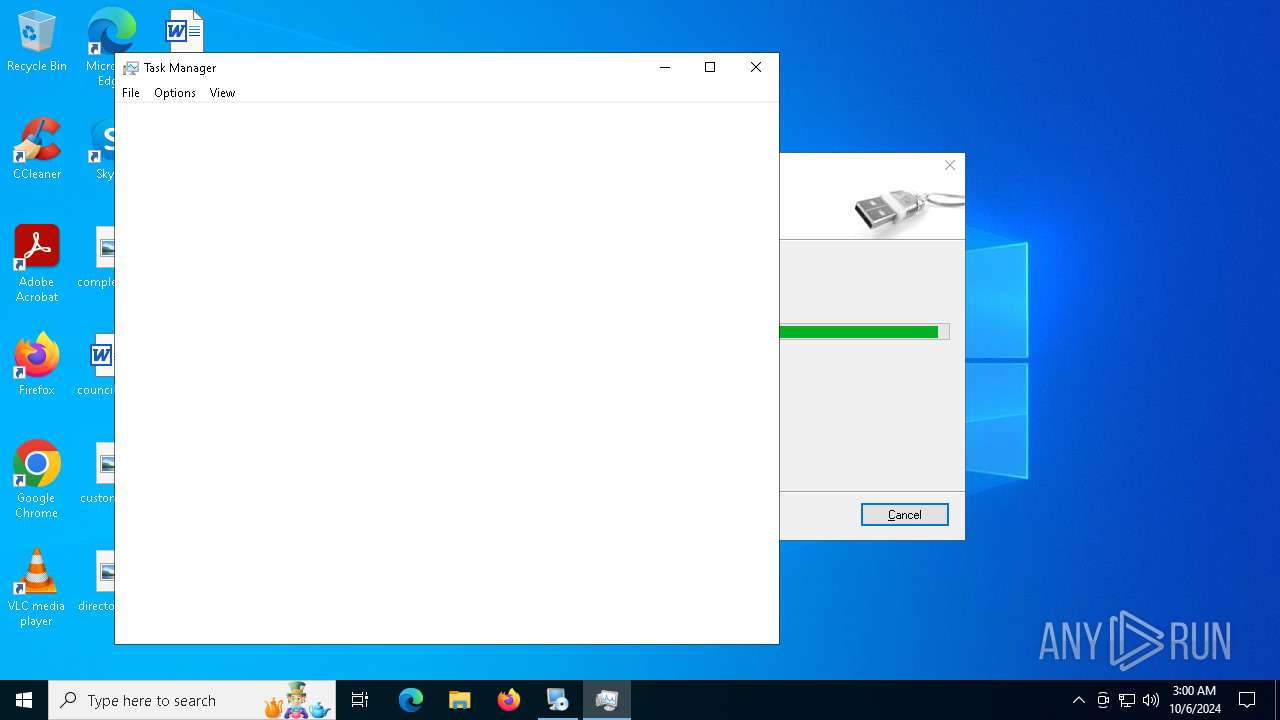Minimize the Task Manager window
Image resolution: width=1280 pixels, height=720 pixels.
[x=664, y=68]
